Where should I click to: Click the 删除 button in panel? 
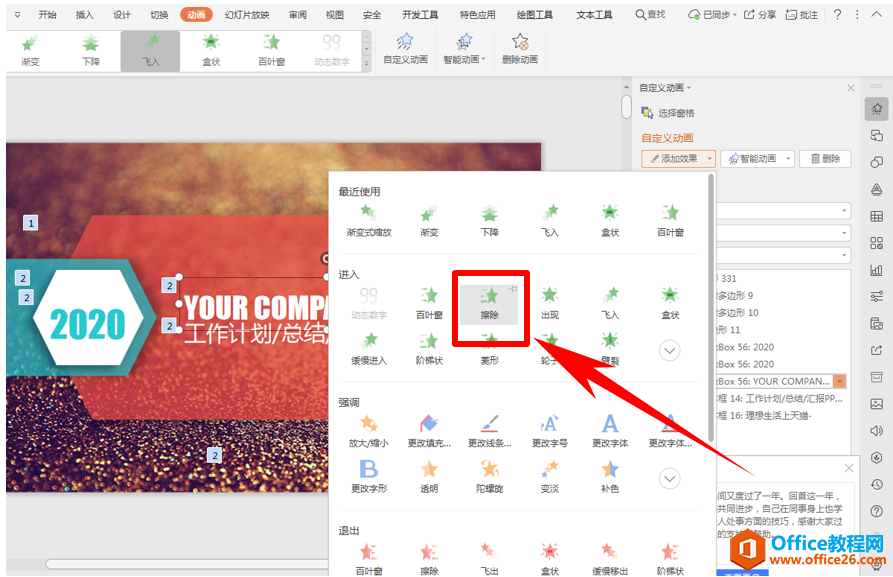(825, 158)
